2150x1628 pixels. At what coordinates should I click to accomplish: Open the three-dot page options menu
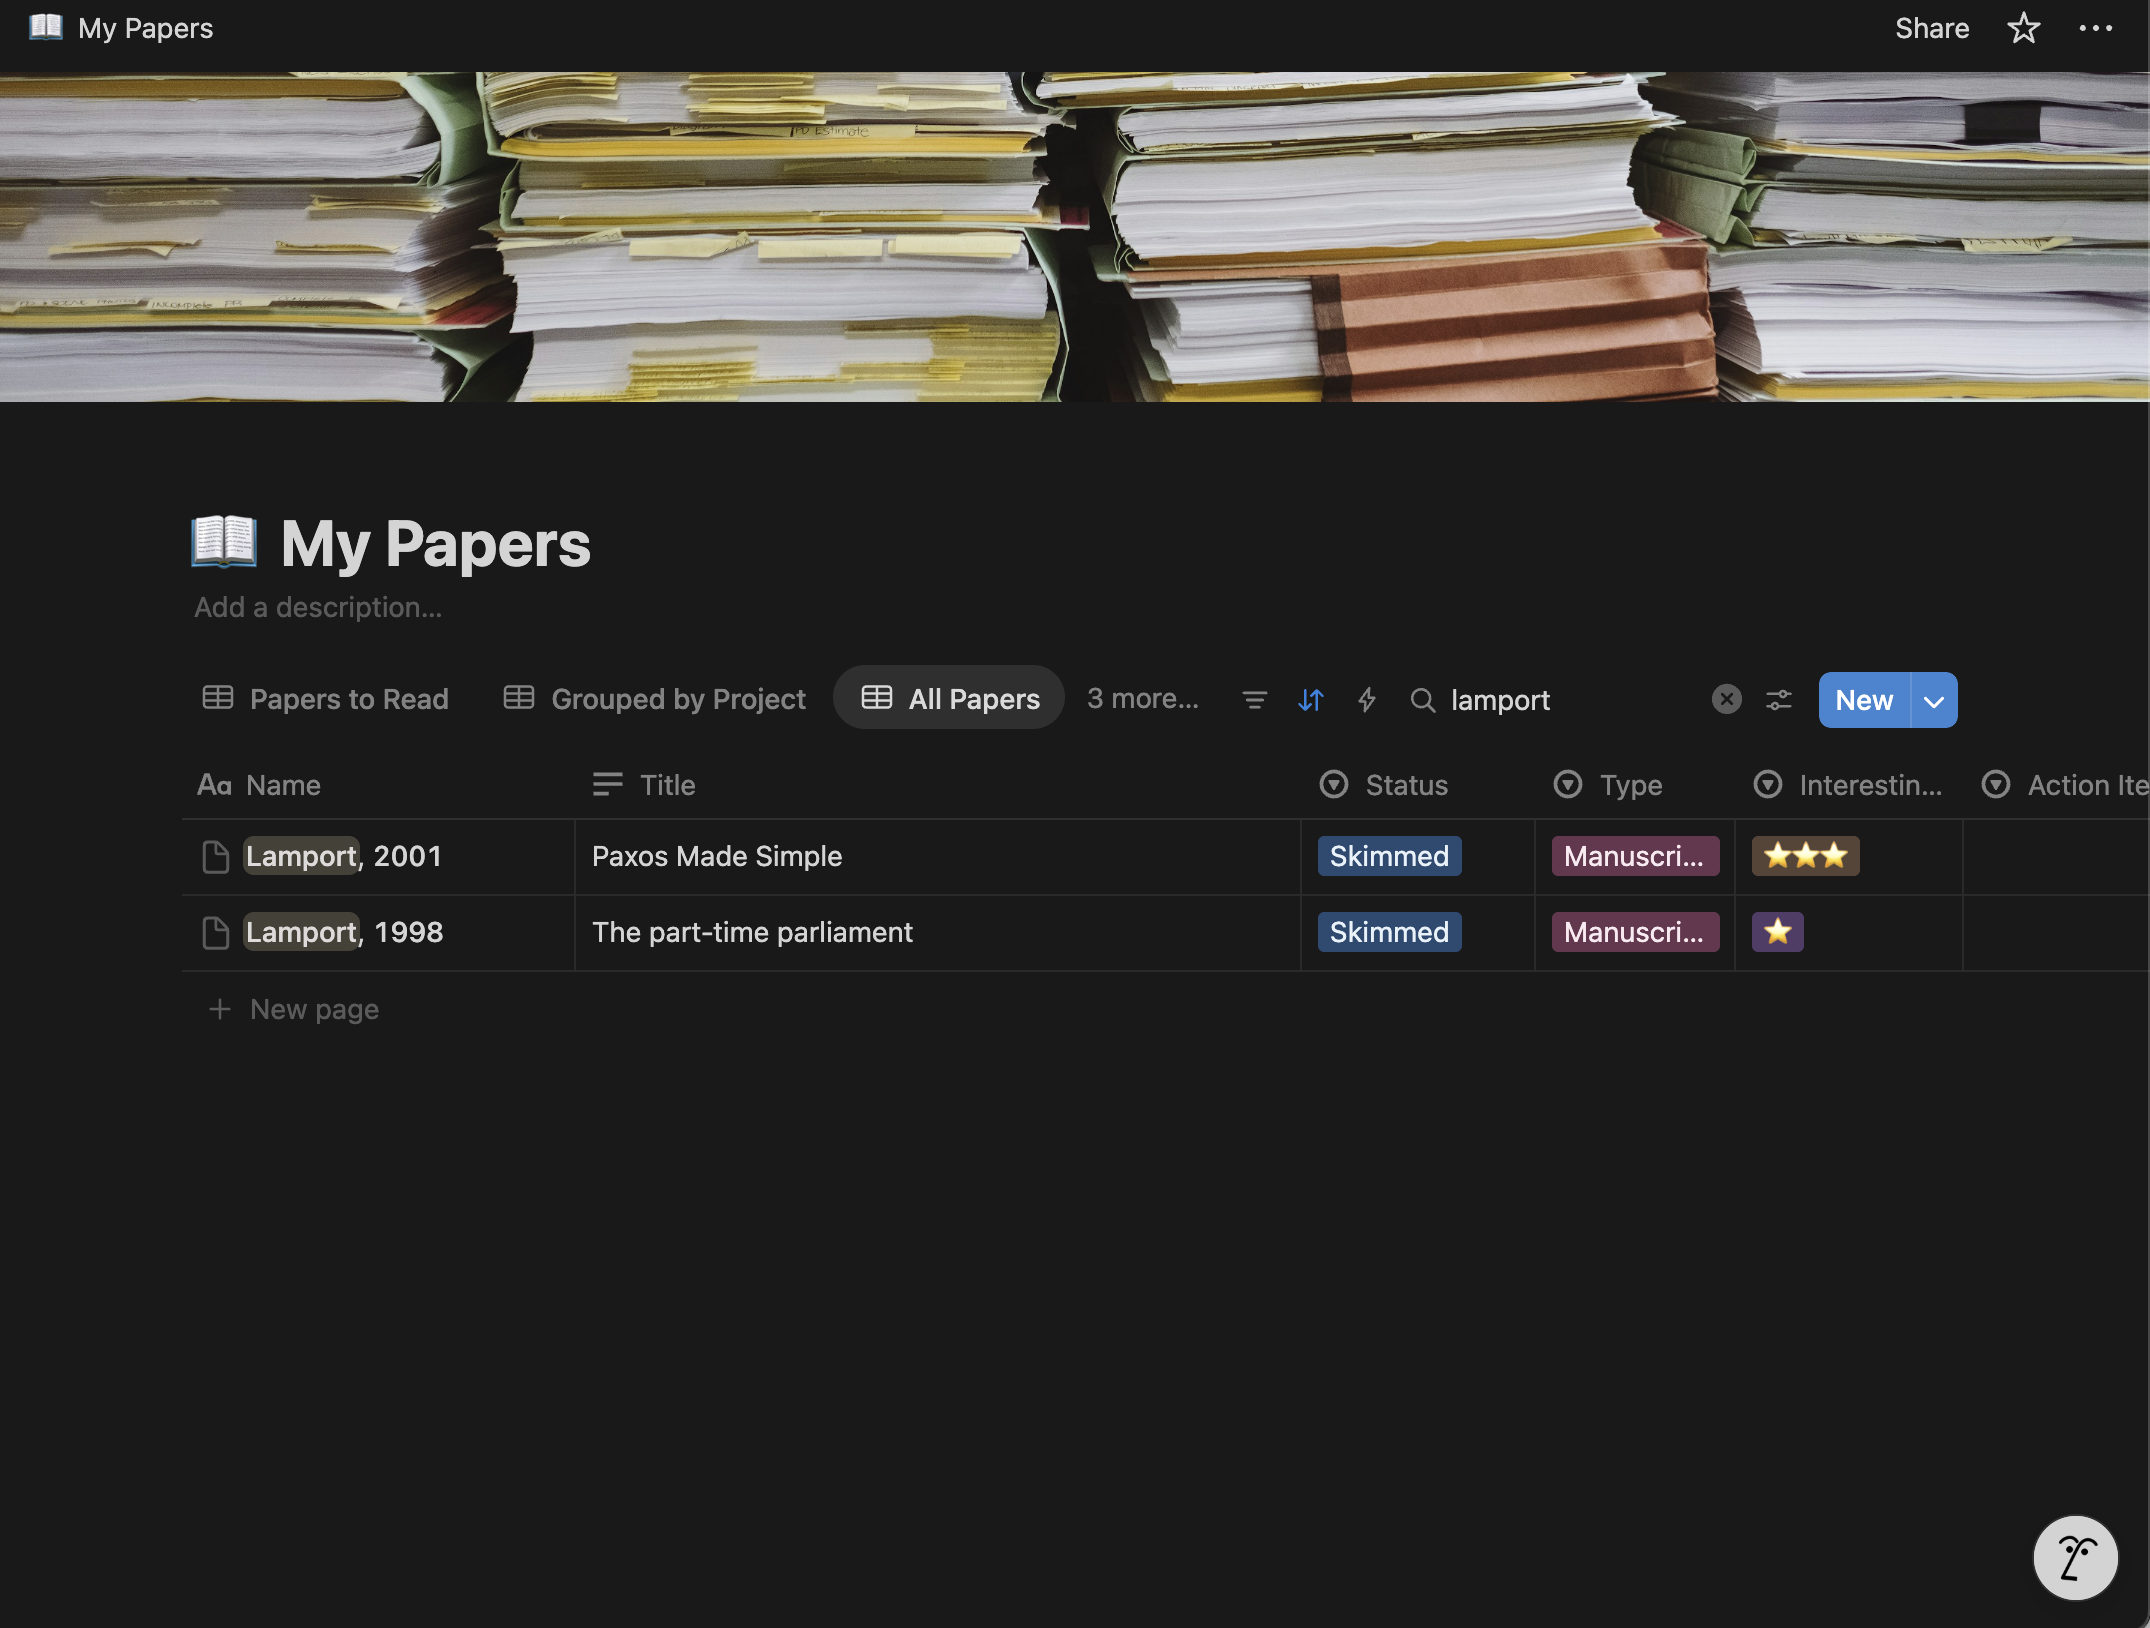pyautogui.click(x=2095, y=28)
